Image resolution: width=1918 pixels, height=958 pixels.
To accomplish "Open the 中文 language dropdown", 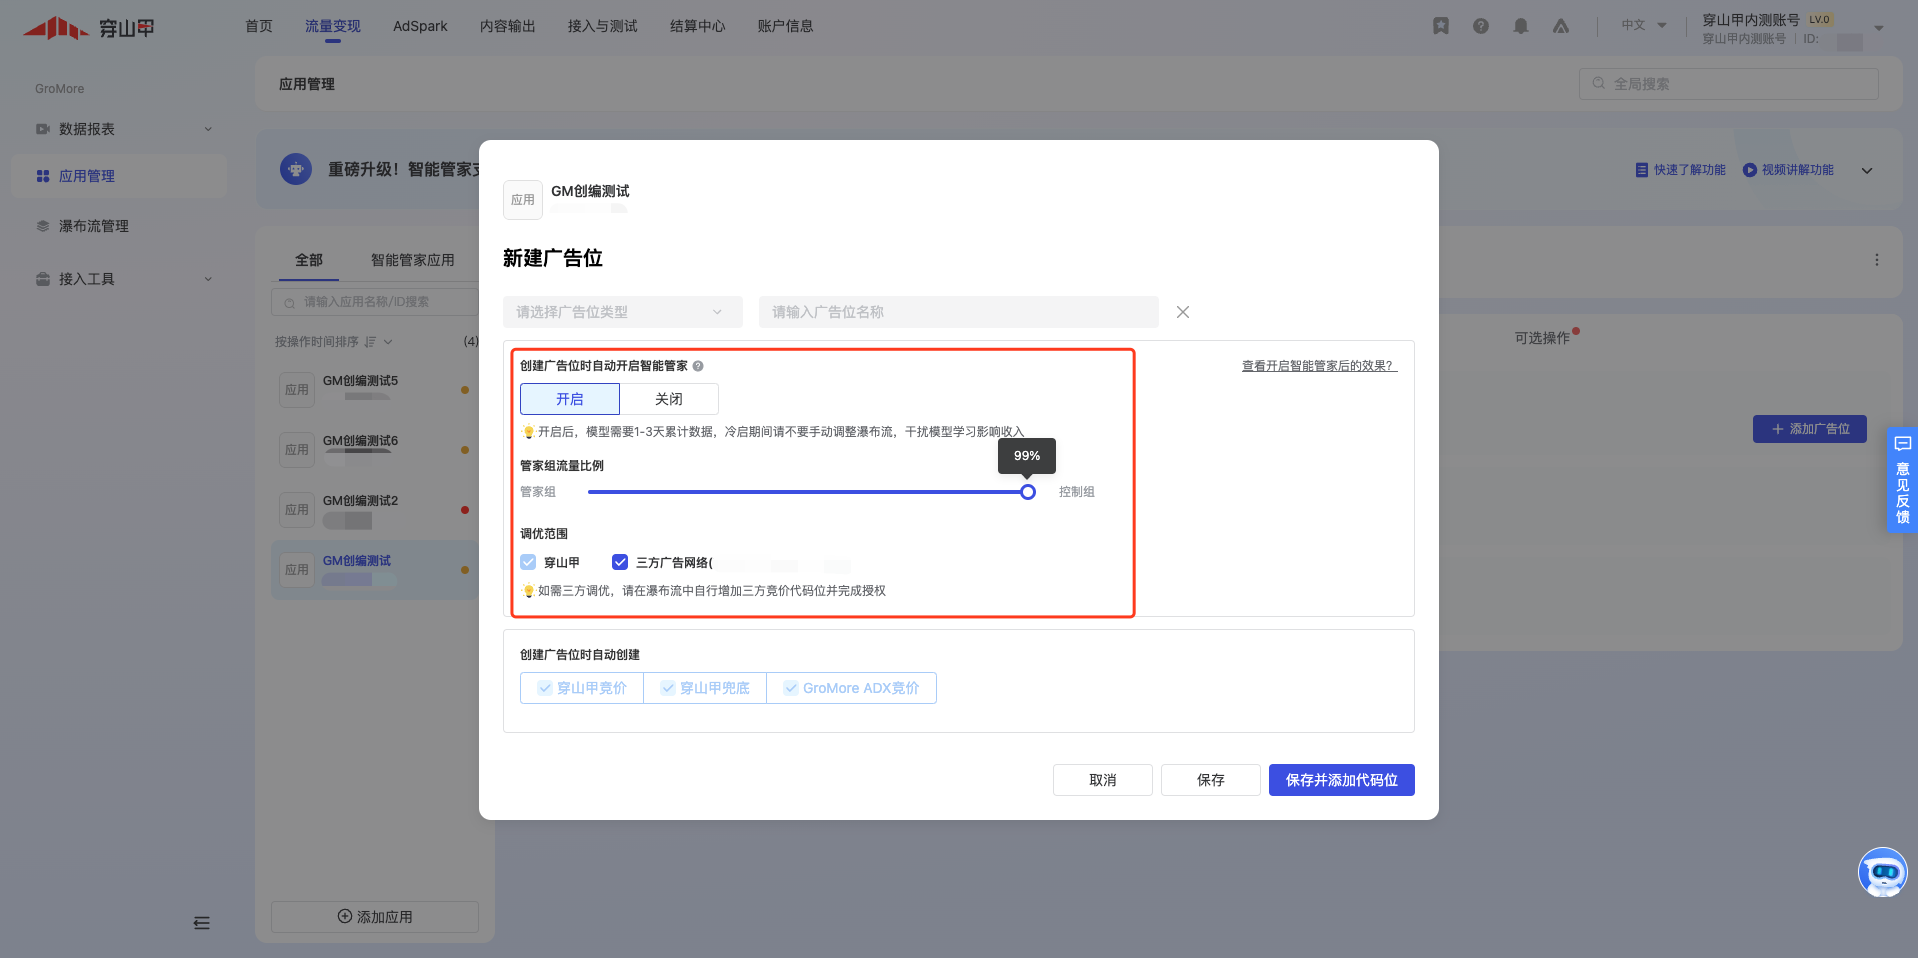I will pyautogui.click(x=1644, y=25).
